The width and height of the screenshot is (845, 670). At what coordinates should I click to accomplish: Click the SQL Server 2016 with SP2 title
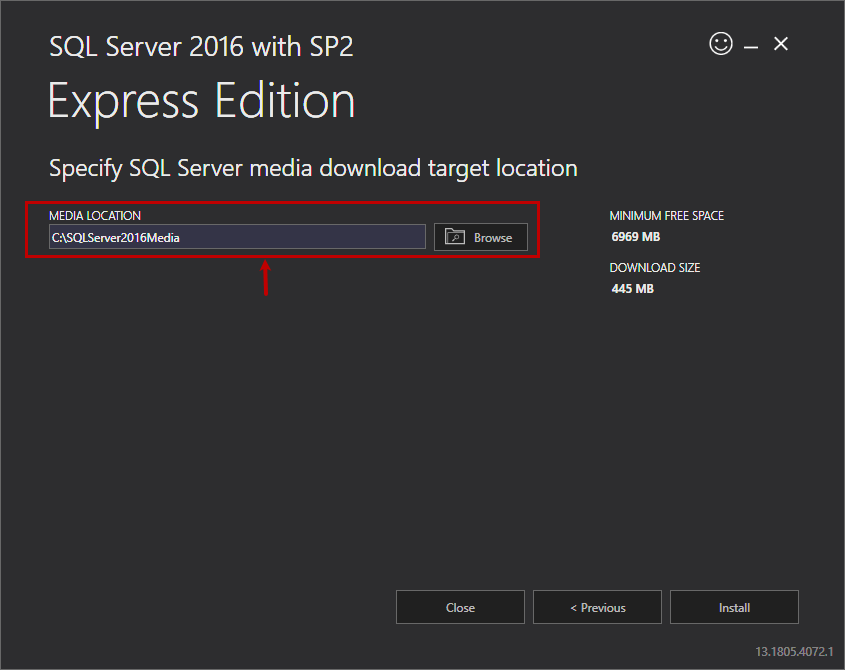click(x=201, y=46)
